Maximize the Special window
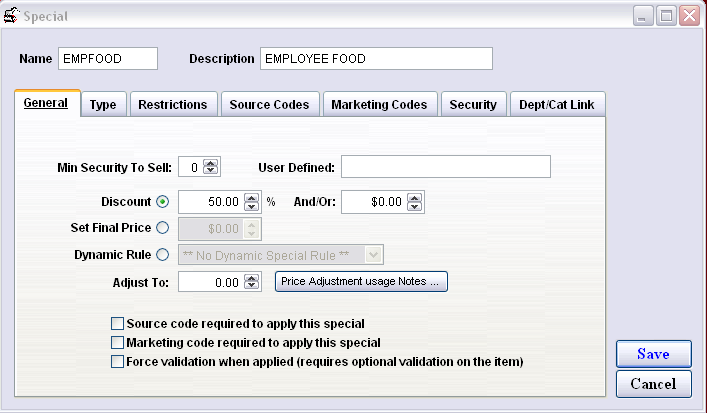This screenshot has height=413, width=707. click(666, 16)
